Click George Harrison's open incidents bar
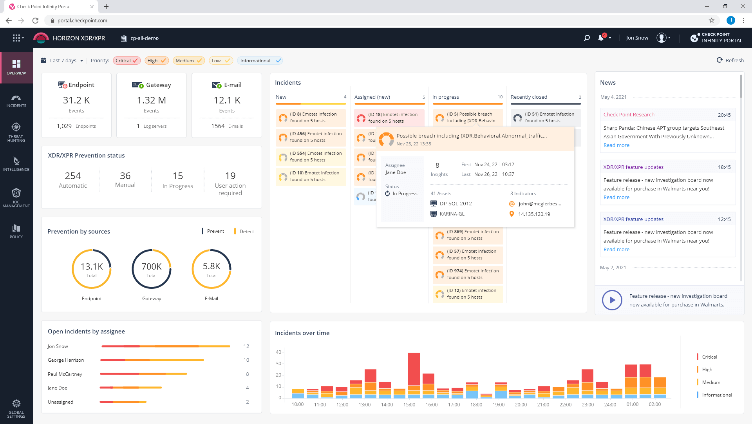 [x=152, y=360]
